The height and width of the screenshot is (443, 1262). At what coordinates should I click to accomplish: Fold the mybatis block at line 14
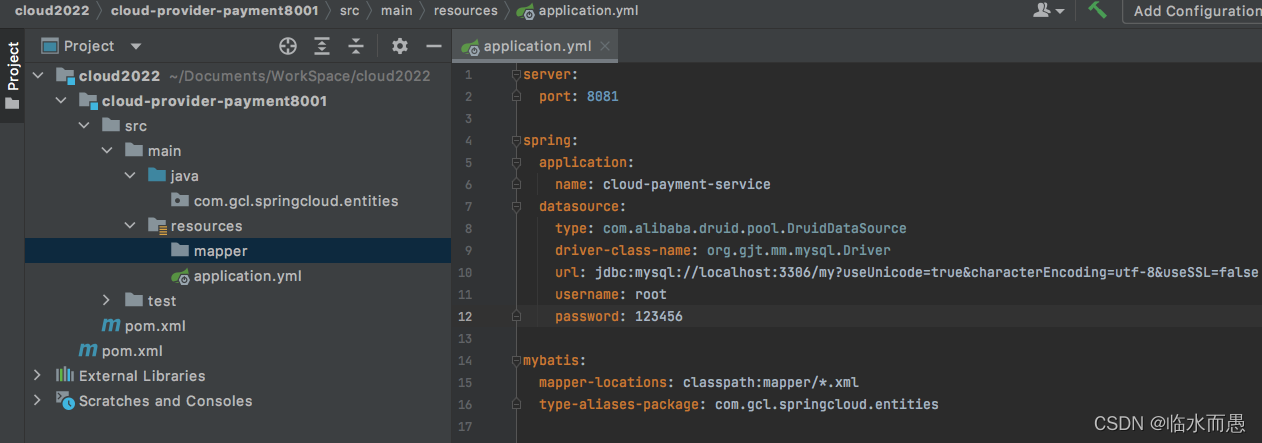pyautogui.click(x=516, y=360)
